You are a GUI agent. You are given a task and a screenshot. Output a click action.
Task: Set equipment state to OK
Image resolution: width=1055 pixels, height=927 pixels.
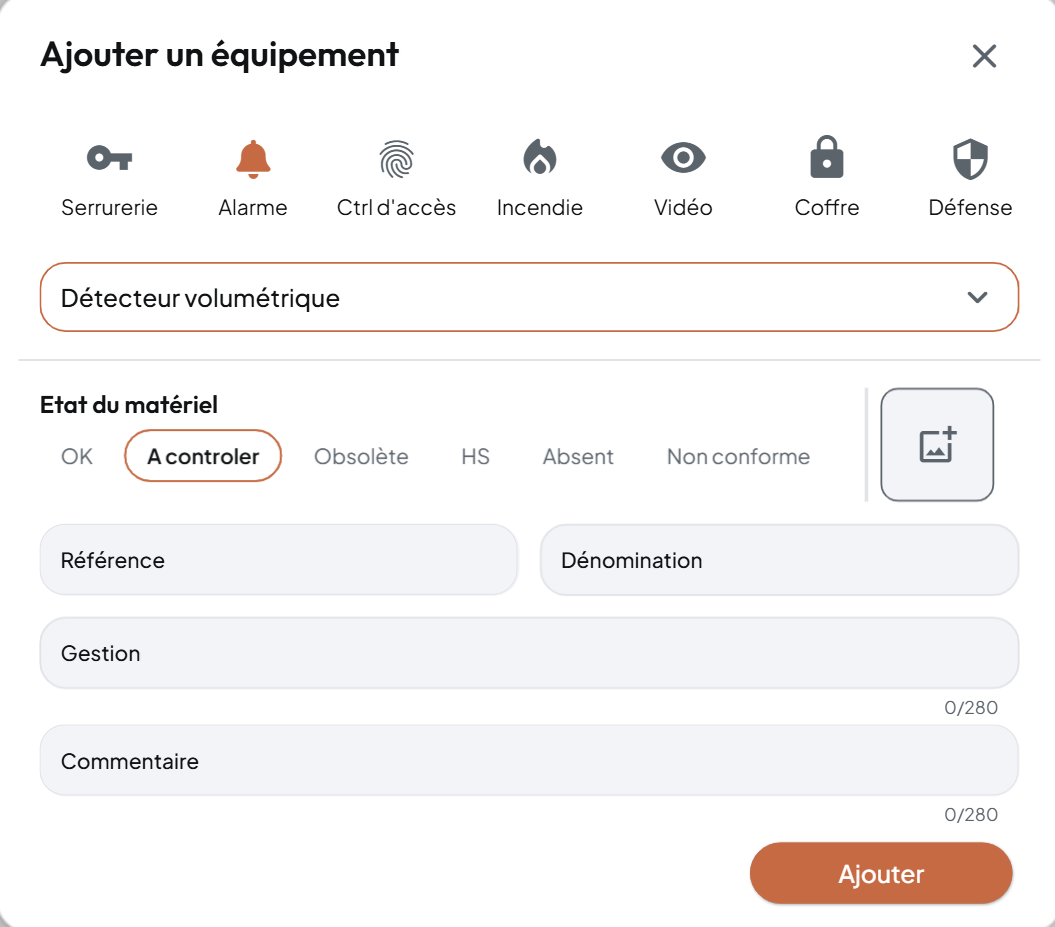point(77,457)
